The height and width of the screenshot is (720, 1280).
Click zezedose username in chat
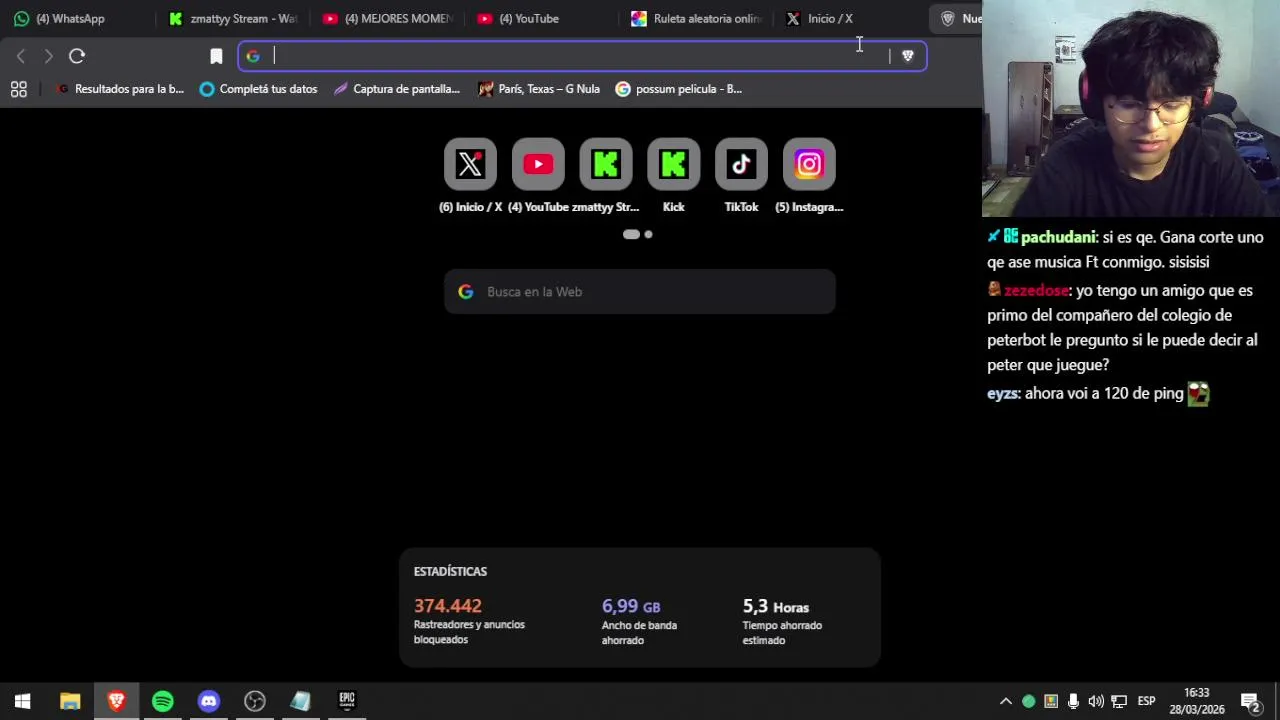click(x=1036, y=291)
